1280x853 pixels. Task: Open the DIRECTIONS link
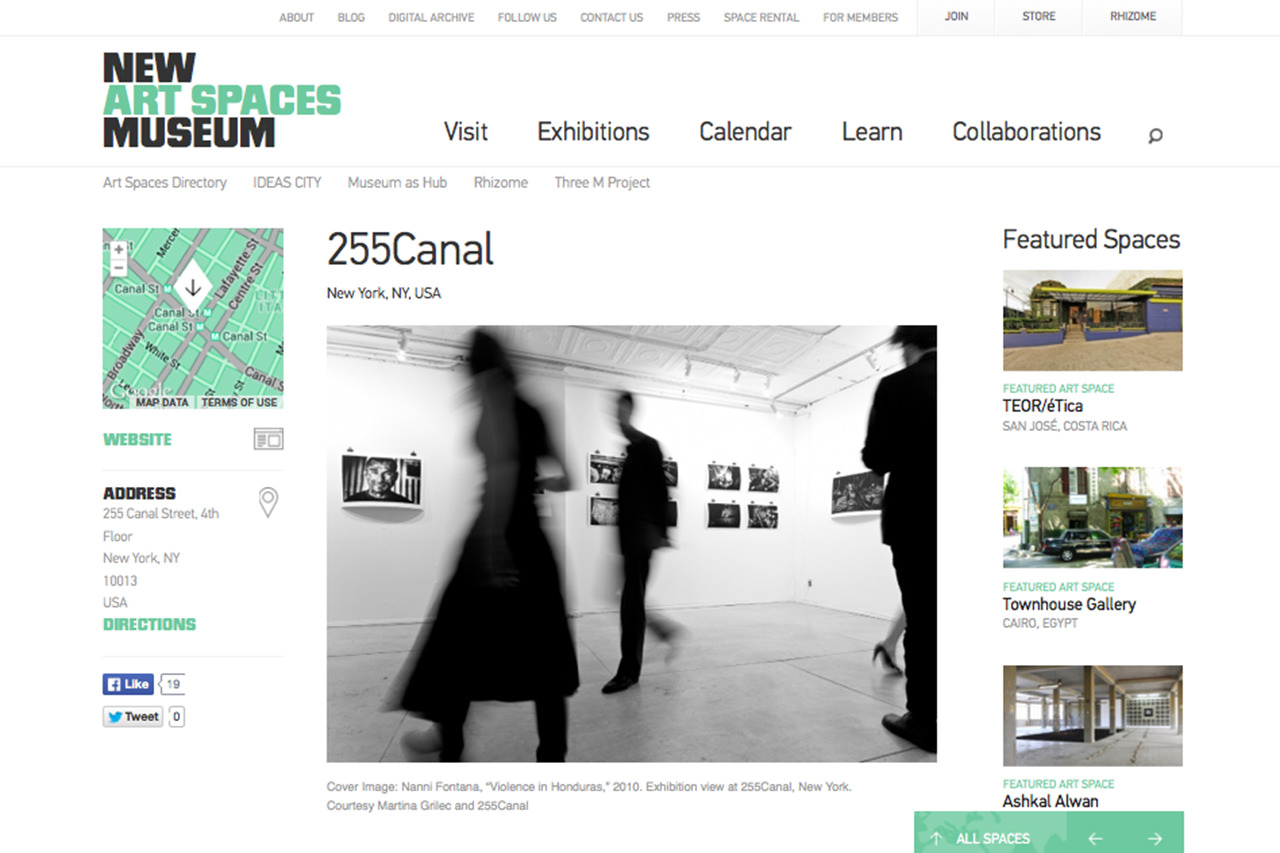(149, 624)
